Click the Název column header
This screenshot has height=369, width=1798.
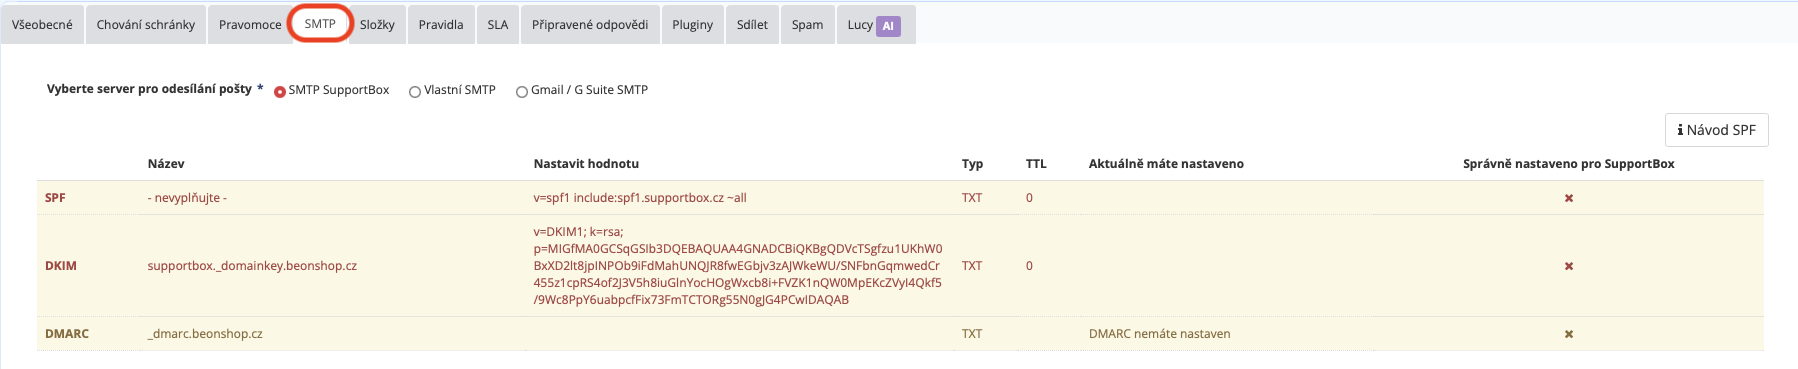pos(166,164)
